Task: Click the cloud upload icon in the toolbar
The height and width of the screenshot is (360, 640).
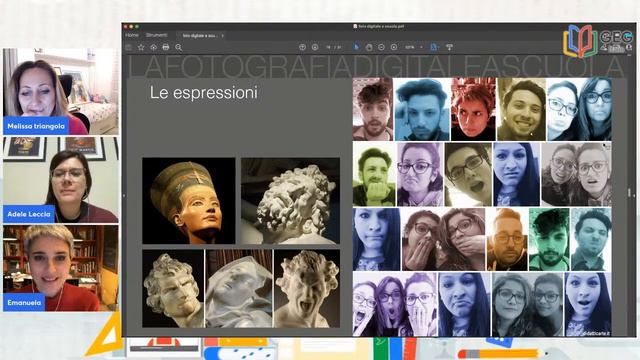Action: tap(153, 47)
